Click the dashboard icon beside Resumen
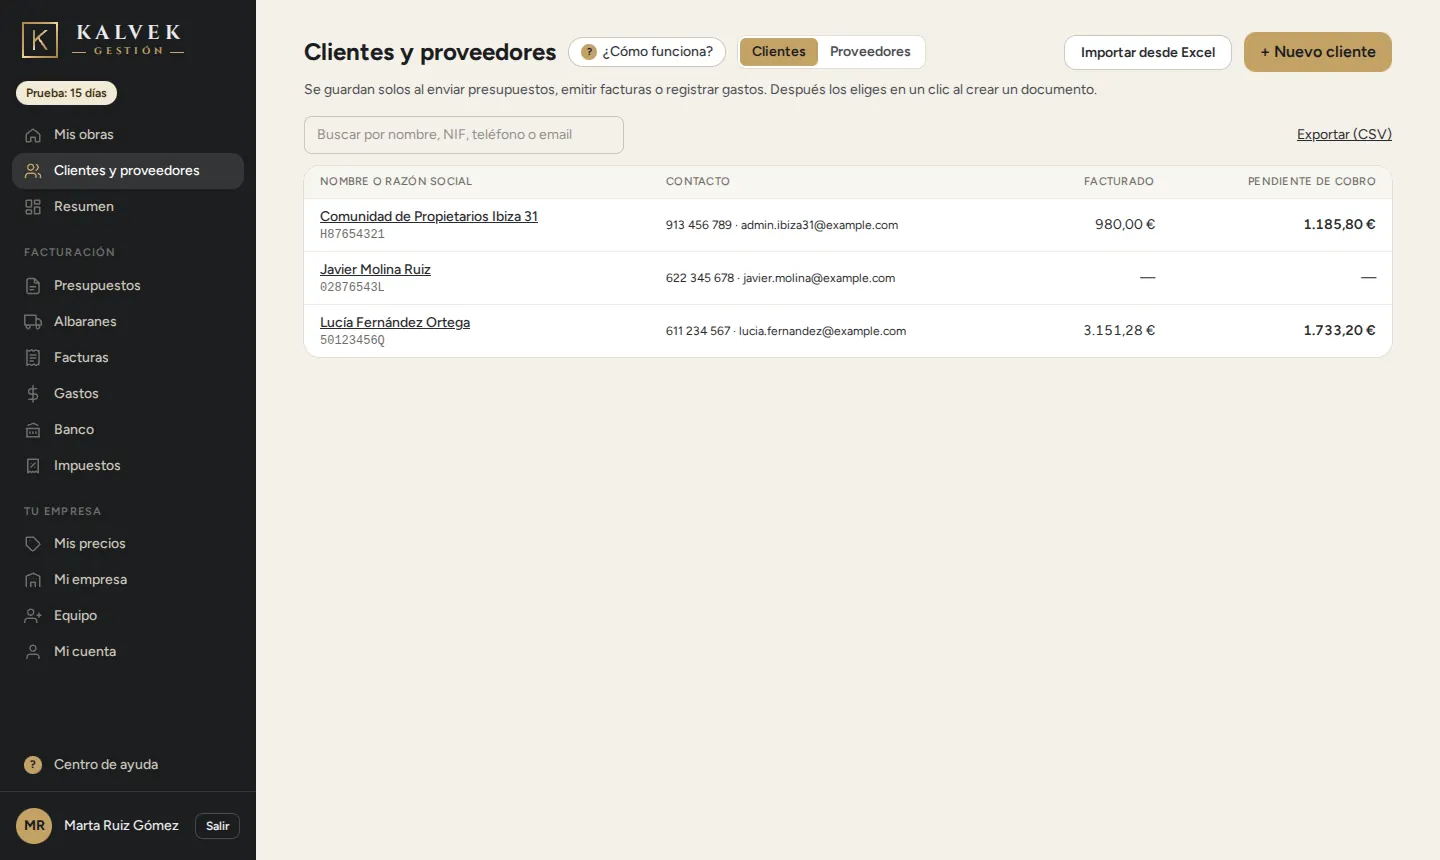Screen dimensions: 1440x860 pyautogui.click(x=33, y=207)
